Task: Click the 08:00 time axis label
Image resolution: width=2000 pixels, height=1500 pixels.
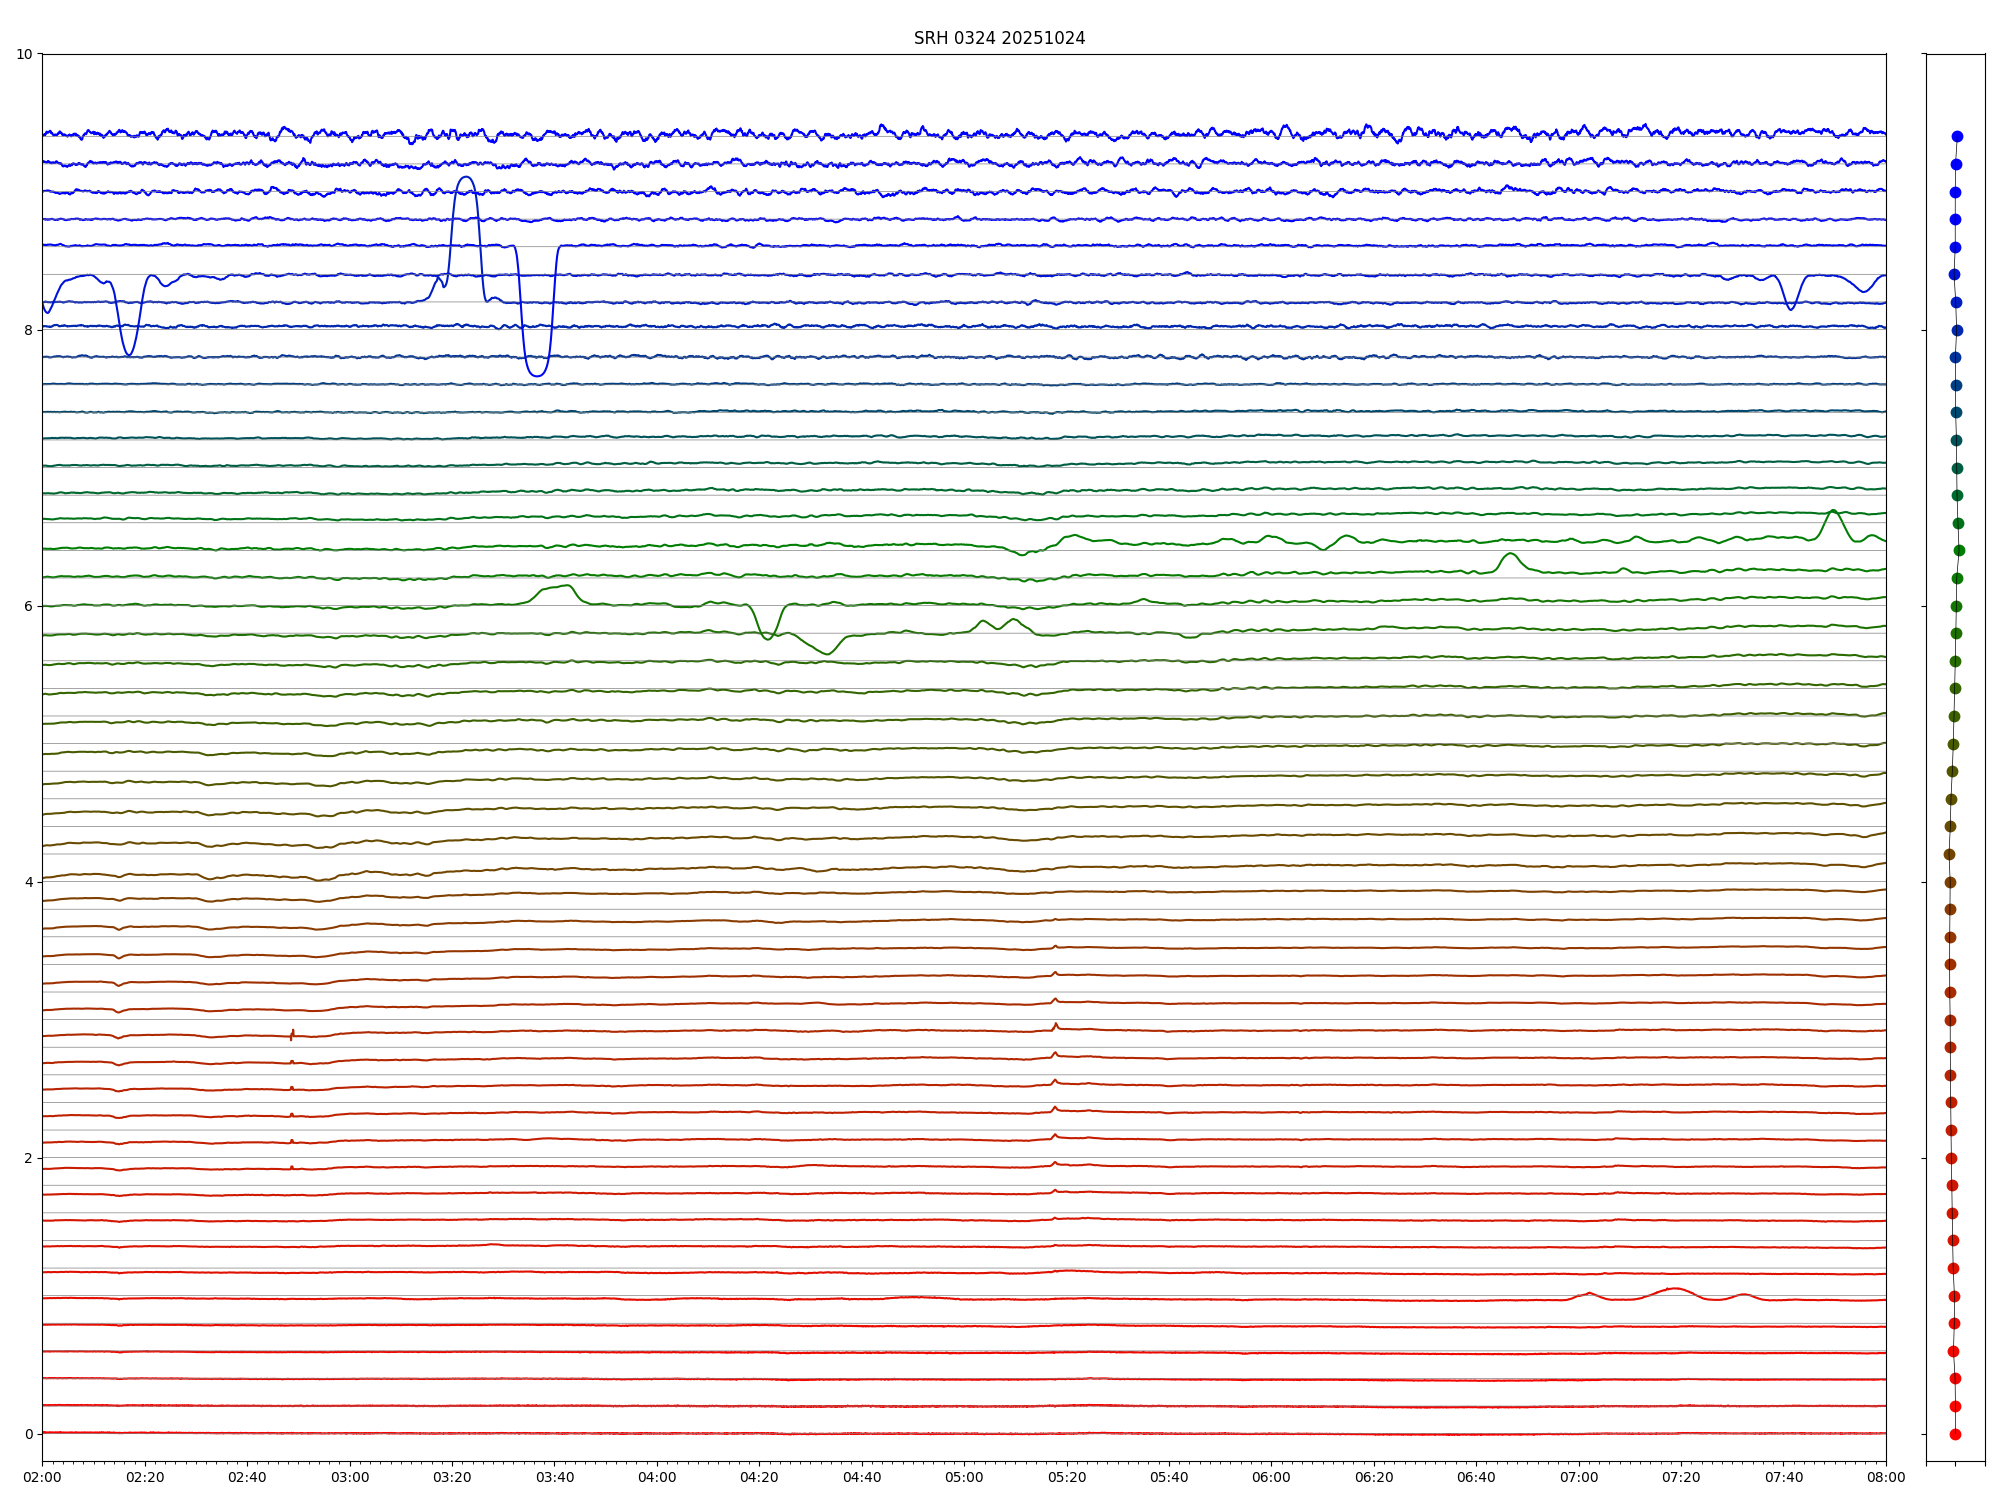Action: 1886,1477
